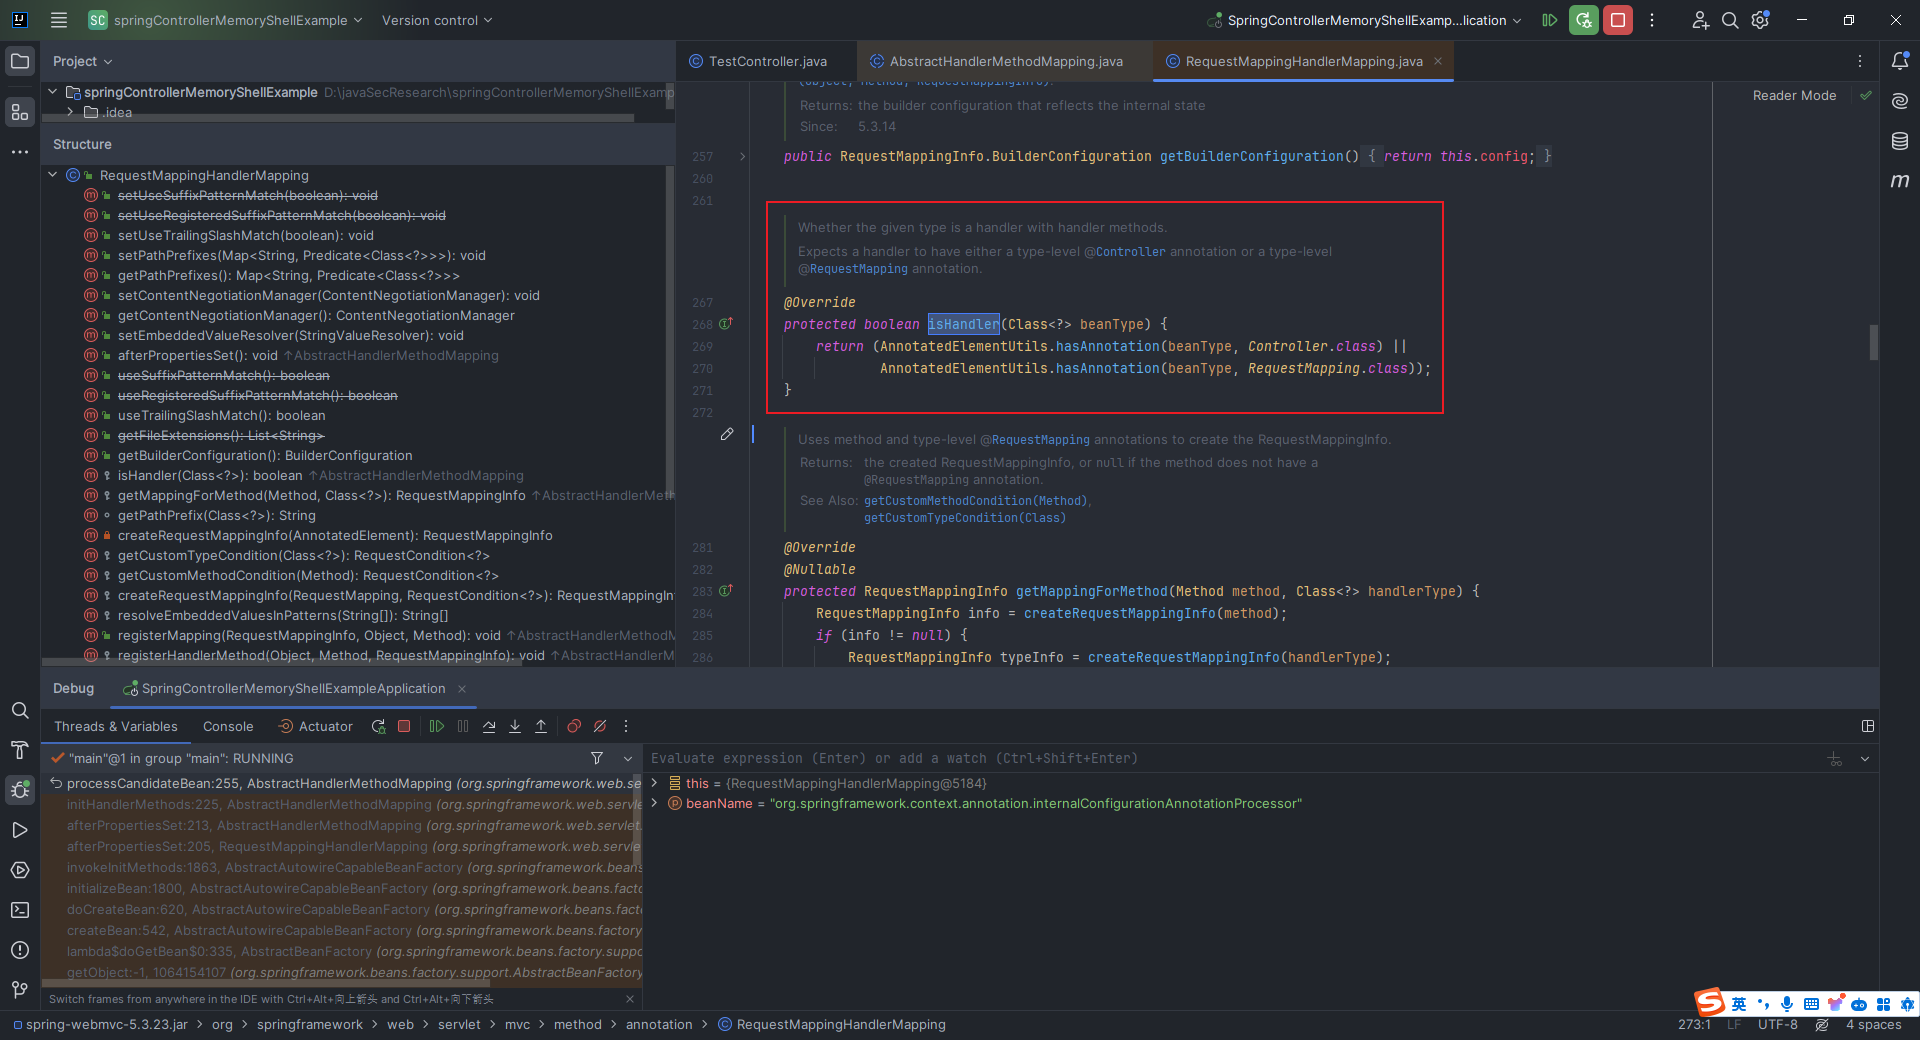This screenshot has width=1920, height=1040.
Task: Open thread selector dropdown arrow
Action: pyautogui.click(x=628, y=758)
